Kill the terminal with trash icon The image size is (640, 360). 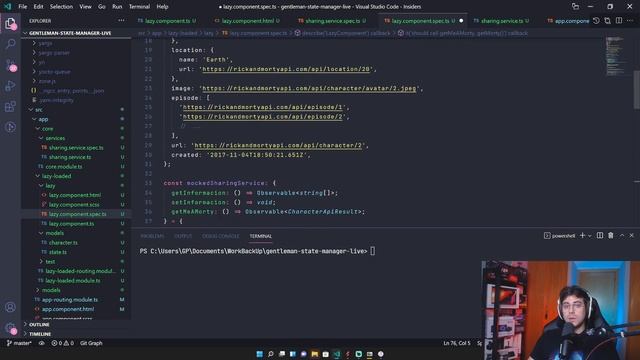[x=611, y=236]
